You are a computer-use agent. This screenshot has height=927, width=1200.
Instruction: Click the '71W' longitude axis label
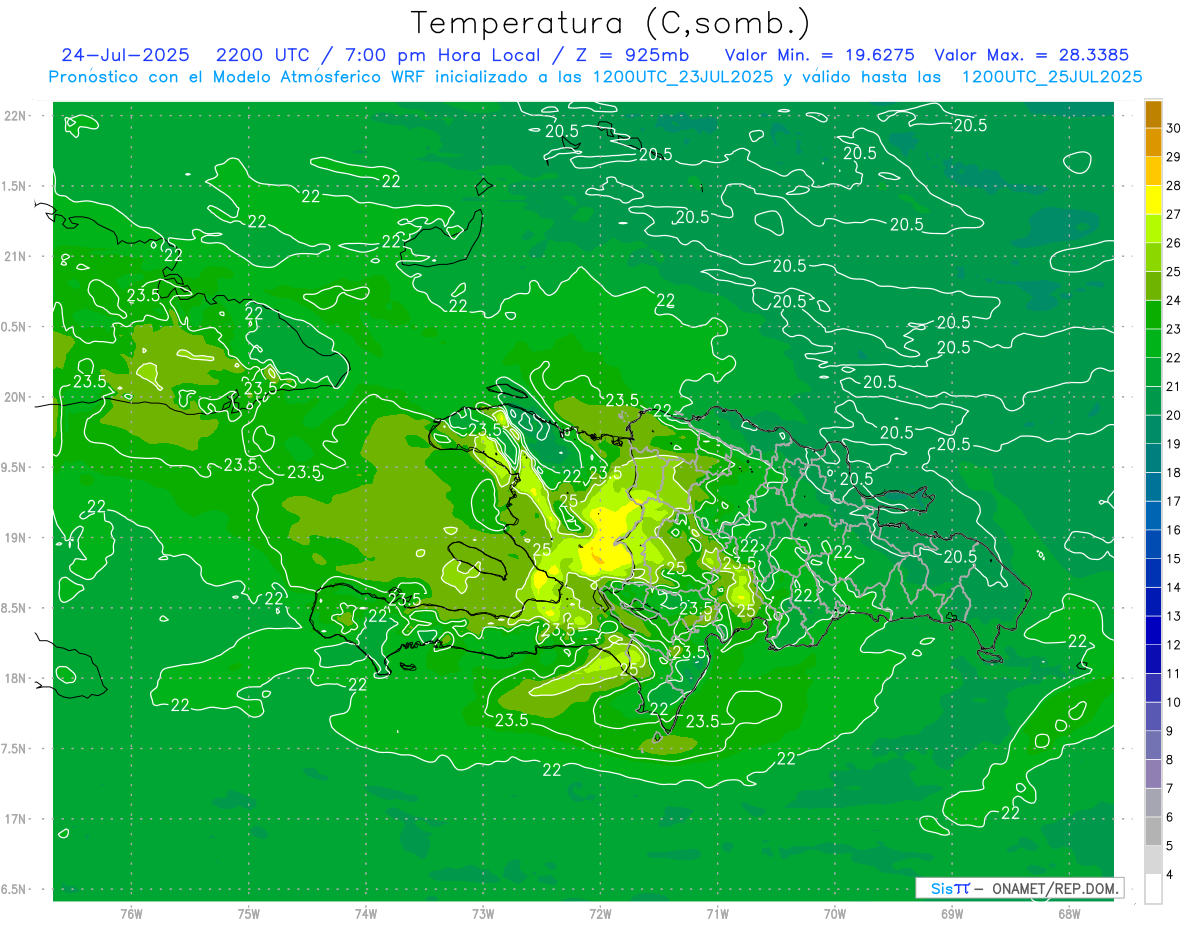click(x=717, y=913)
